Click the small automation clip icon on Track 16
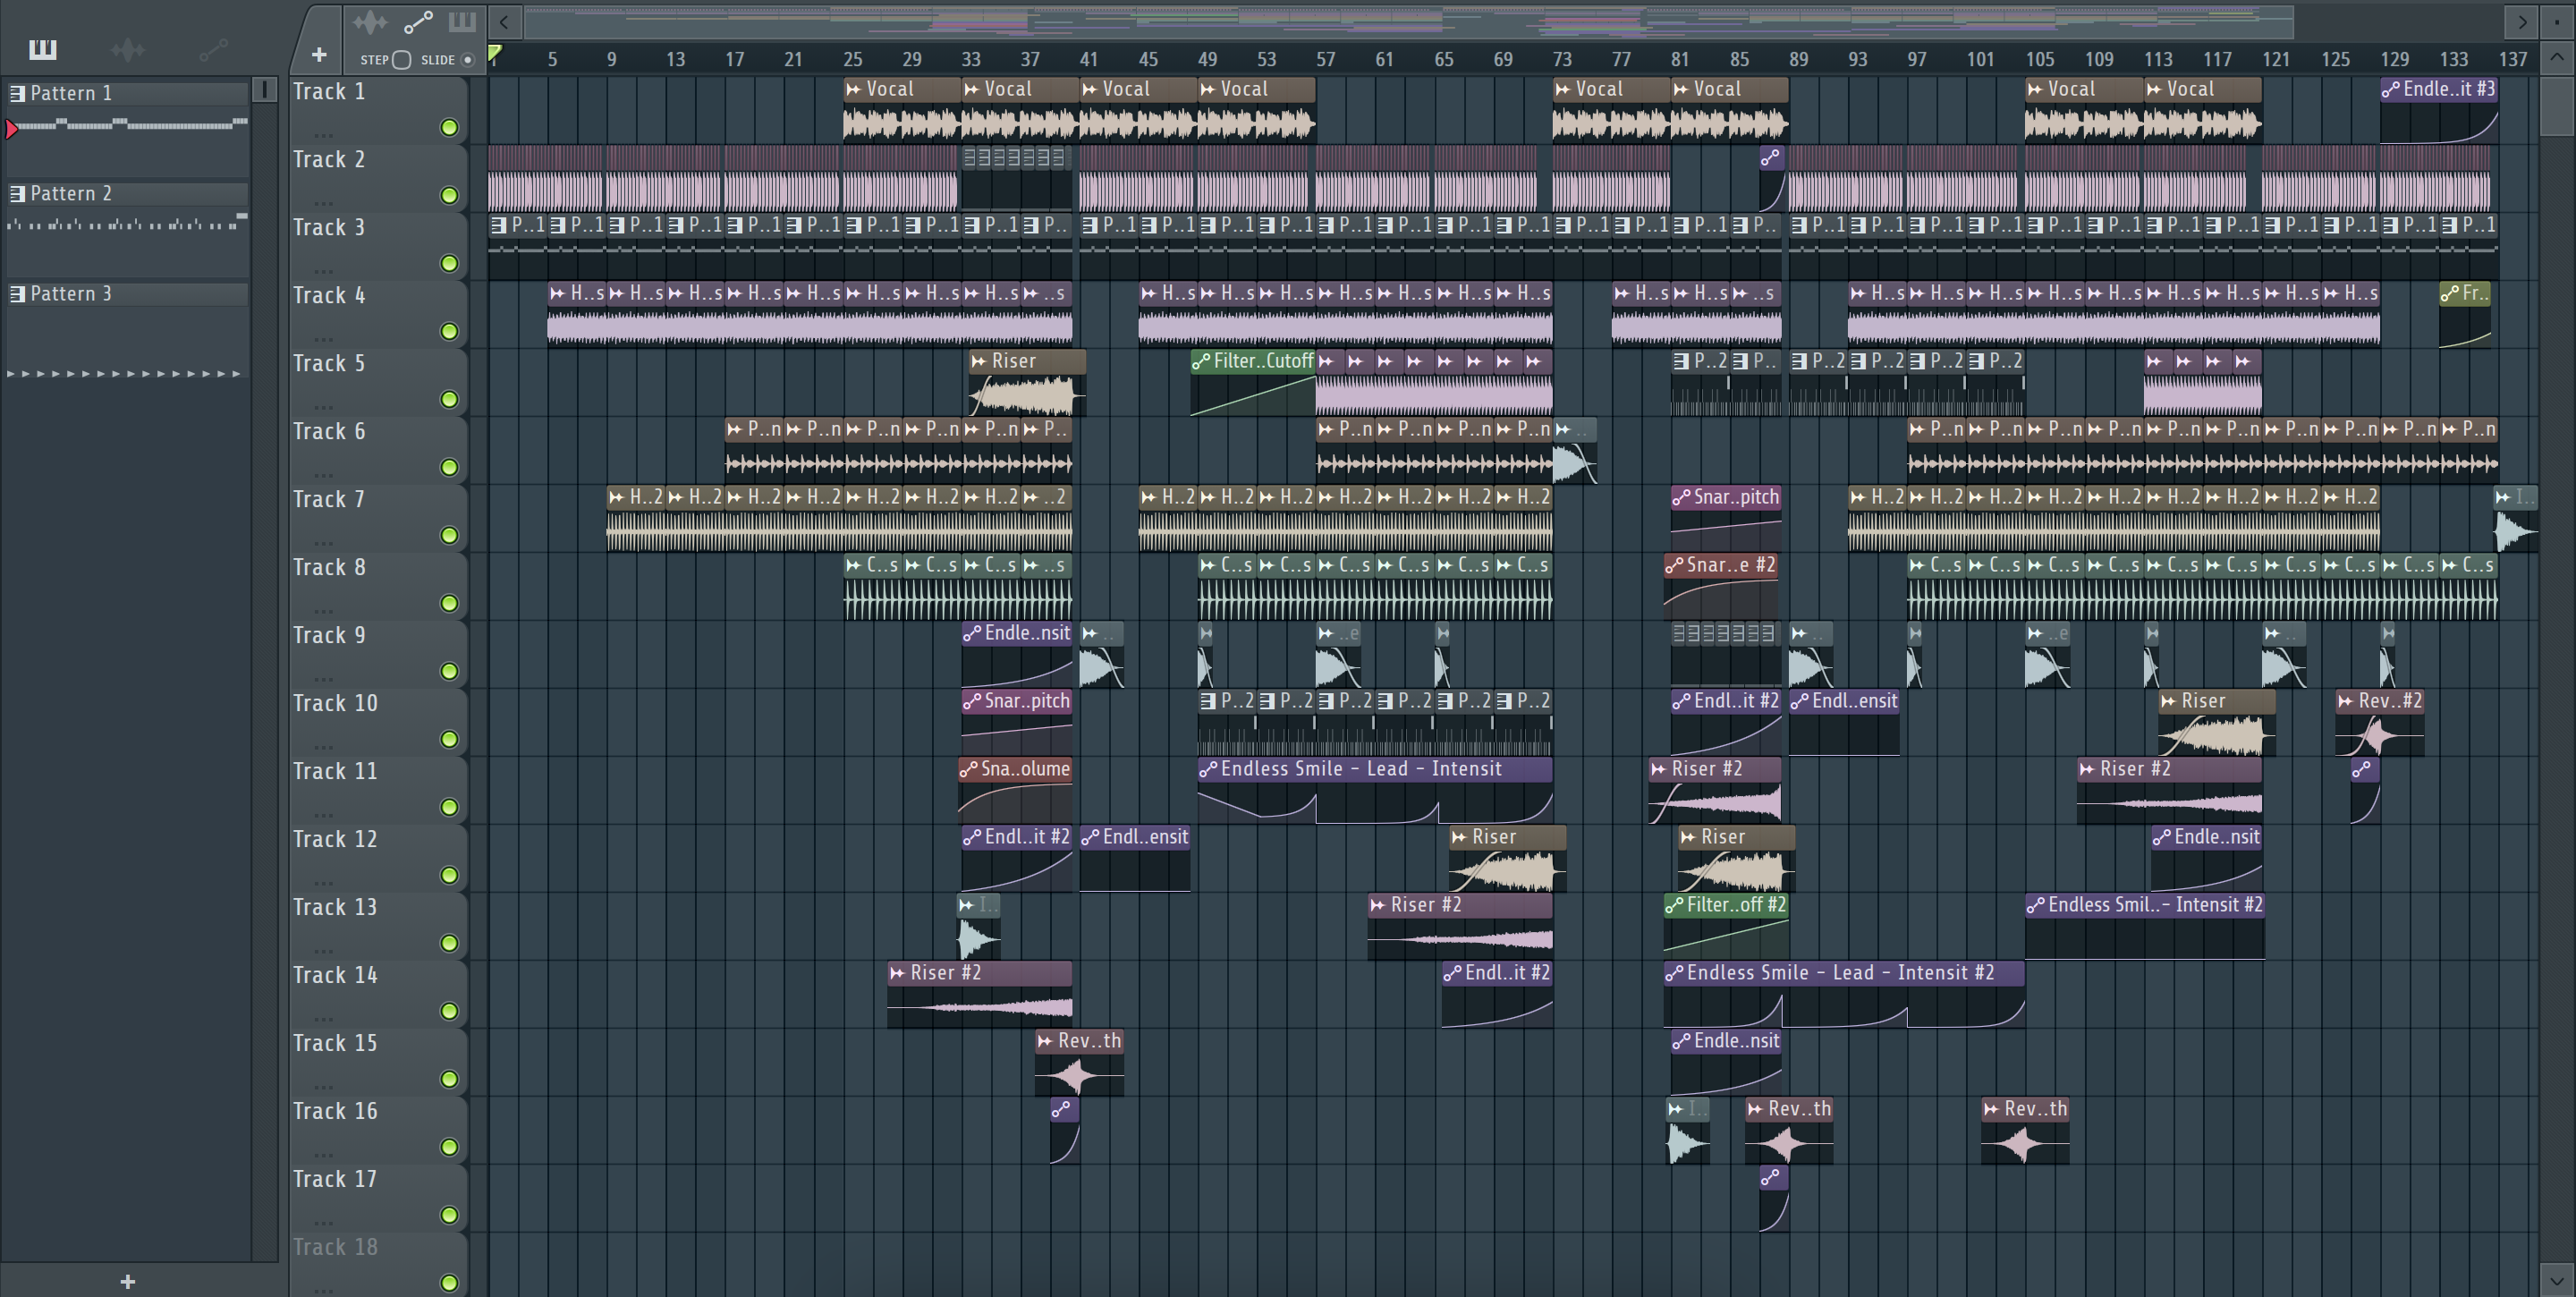The width and height of the screenshot is (2576, 1297). (1061, 1108)
